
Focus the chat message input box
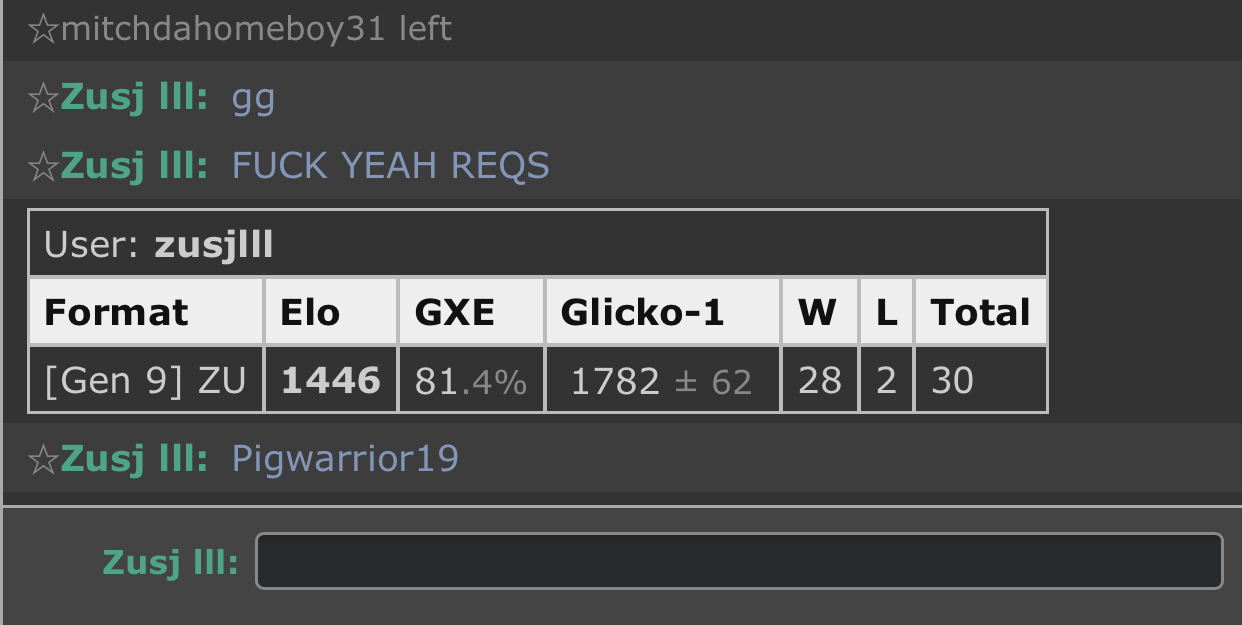point(739,561)
